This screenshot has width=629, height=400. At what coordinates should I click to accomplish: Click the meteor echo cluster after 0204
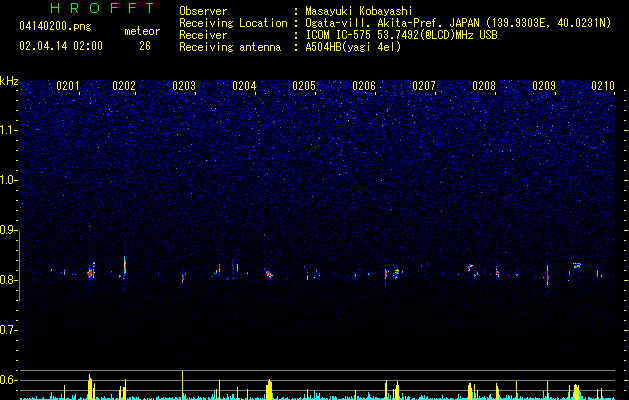(269, 274)
